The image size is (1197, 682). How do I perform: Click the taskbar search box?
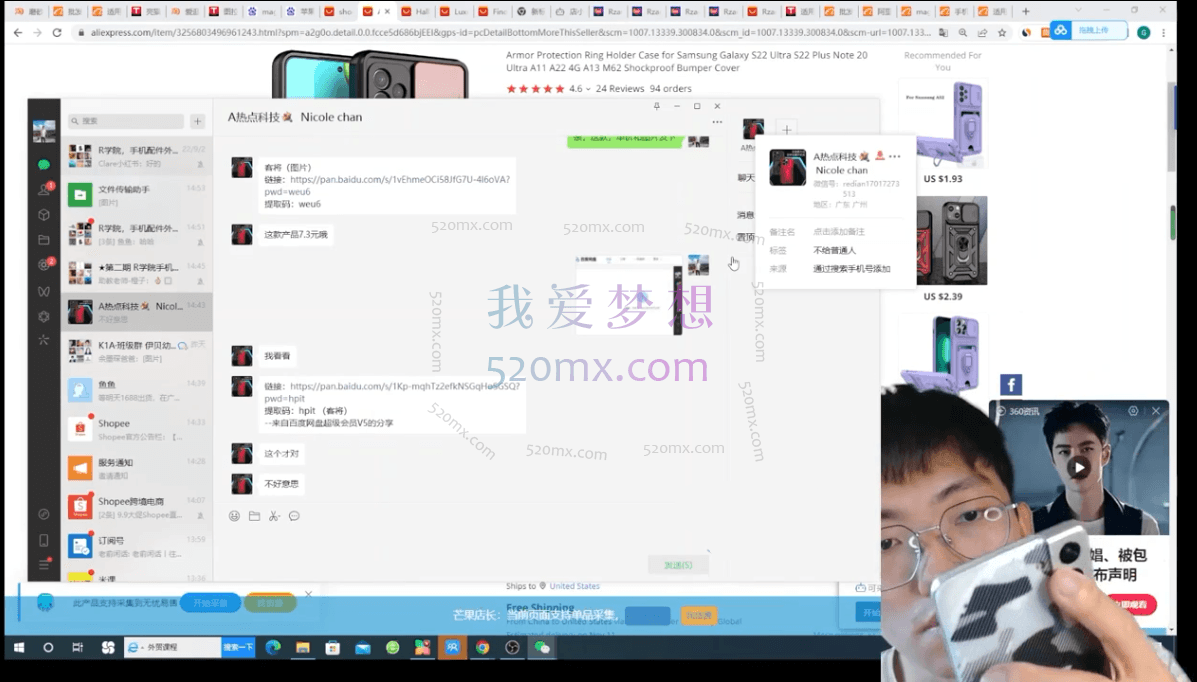click(173, 648)
